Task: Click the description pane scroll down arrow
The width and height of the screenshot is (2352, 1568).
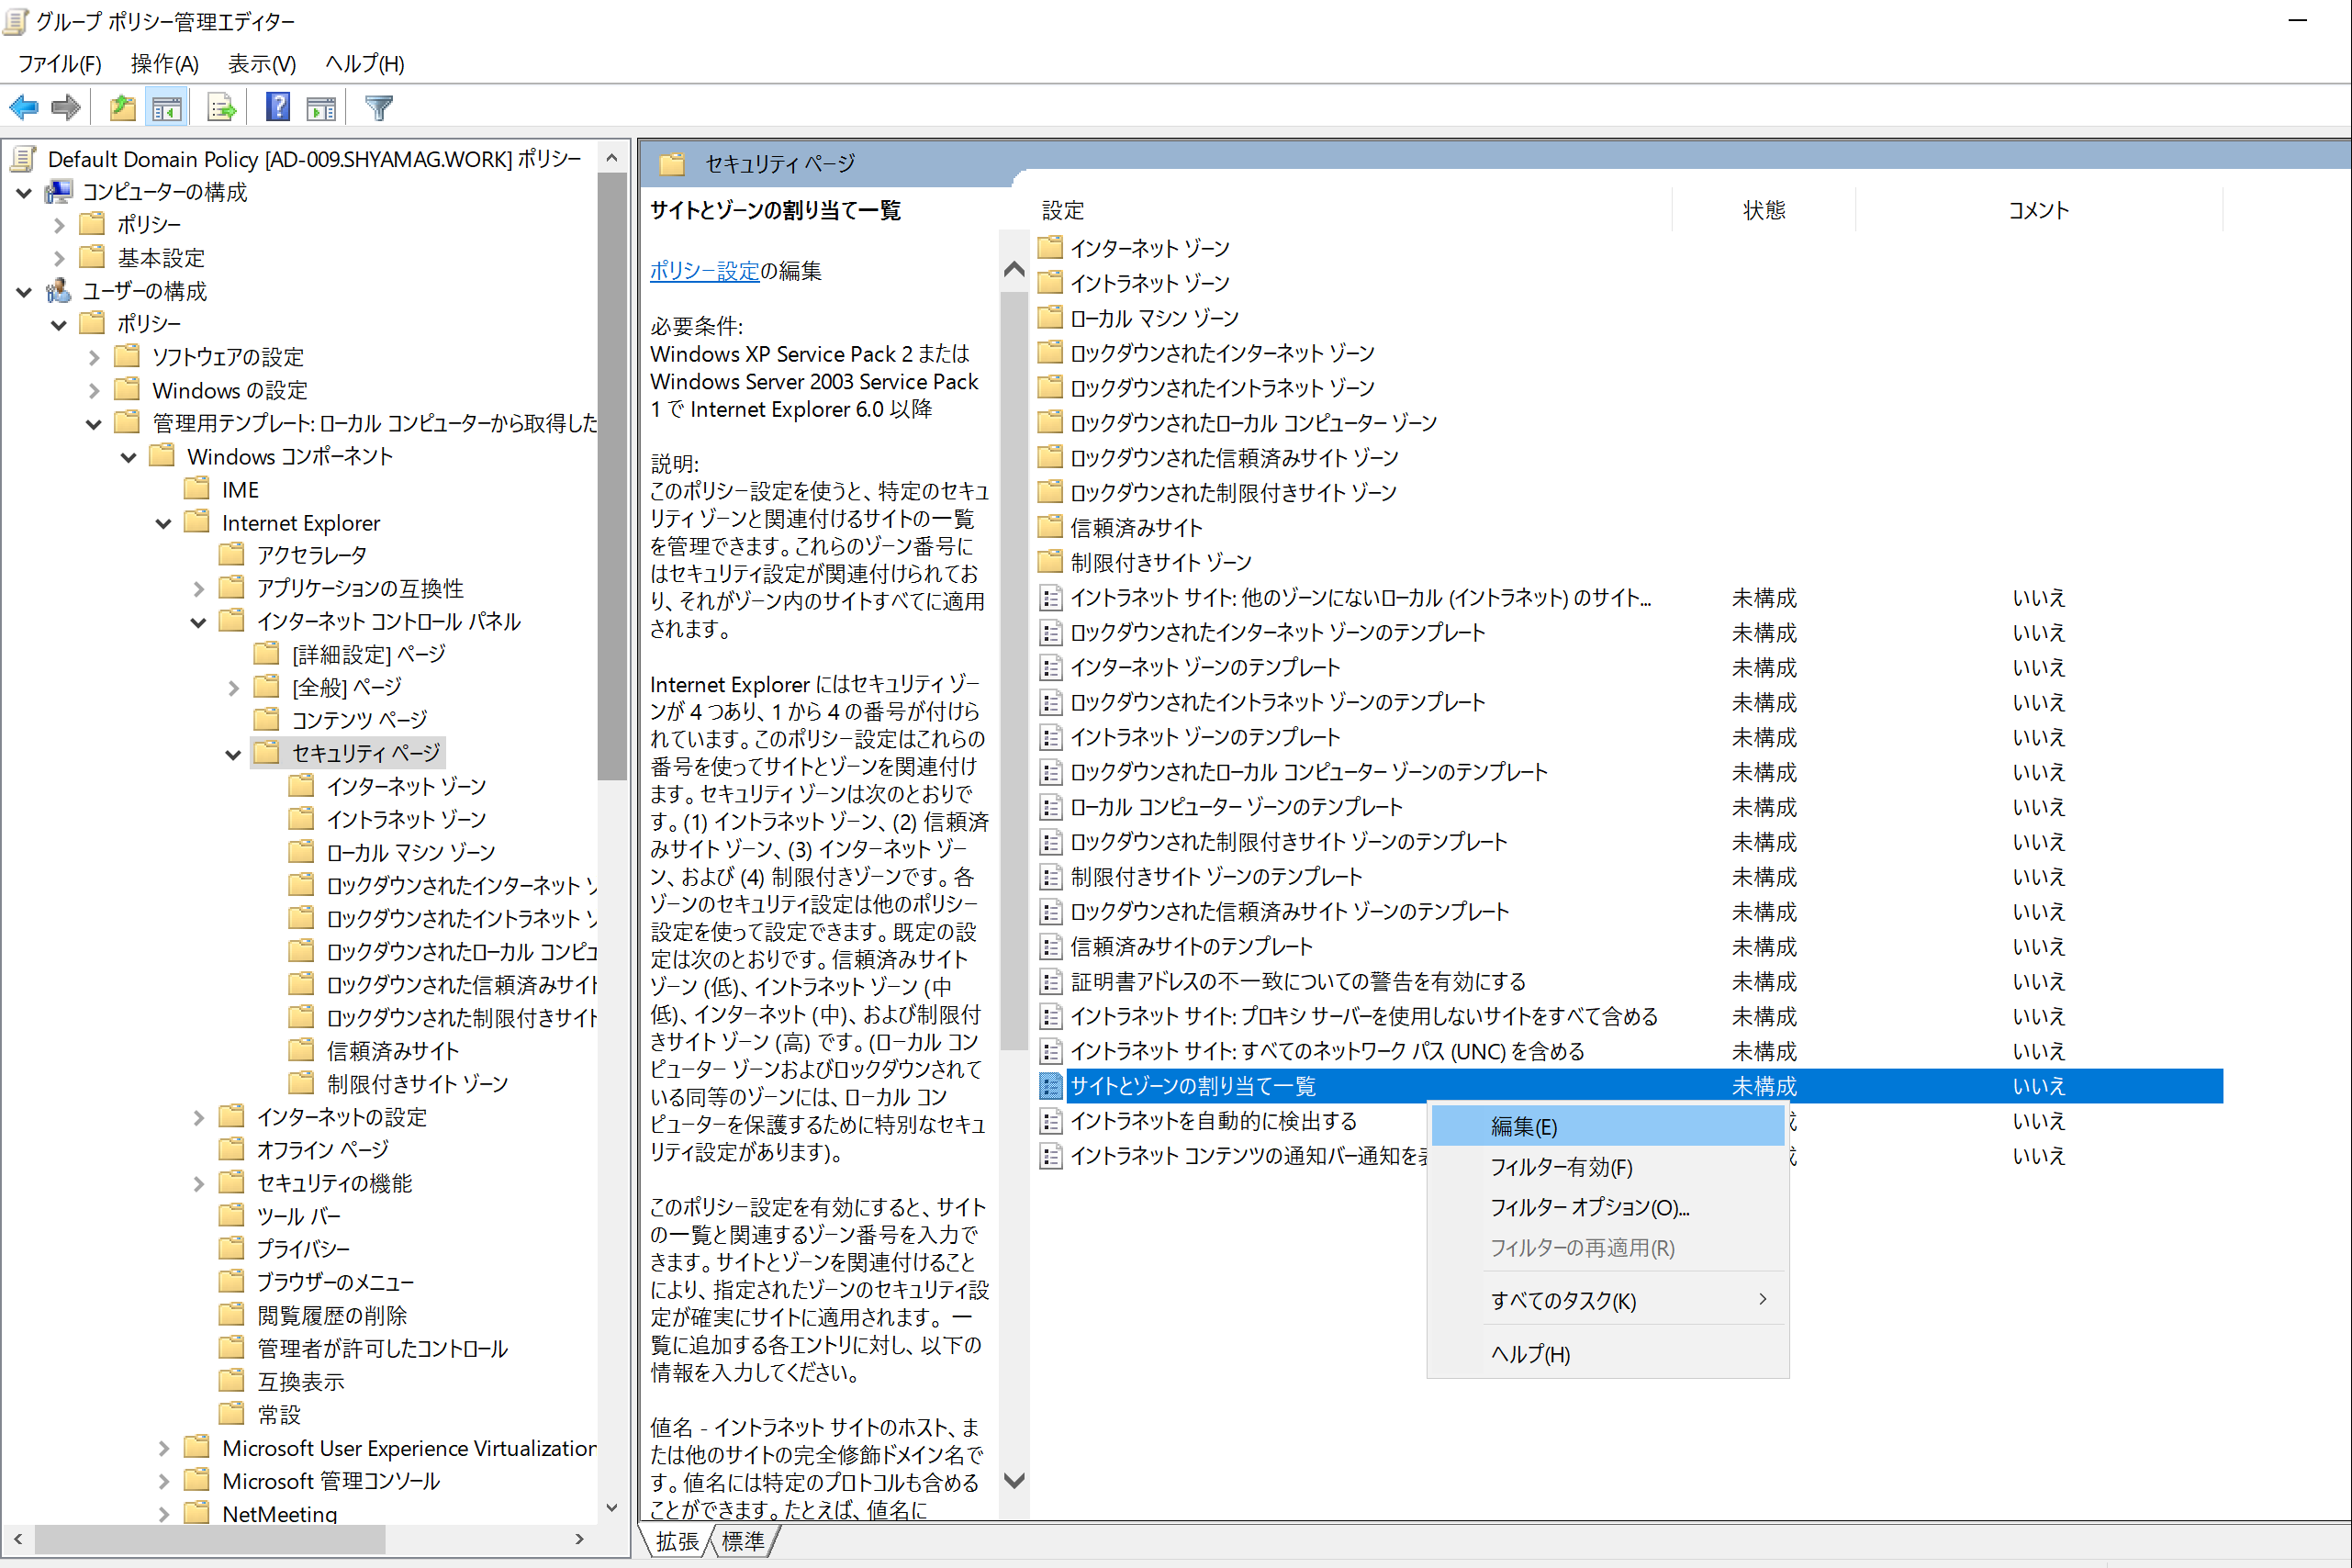Action: [x=1014, y=1481]
